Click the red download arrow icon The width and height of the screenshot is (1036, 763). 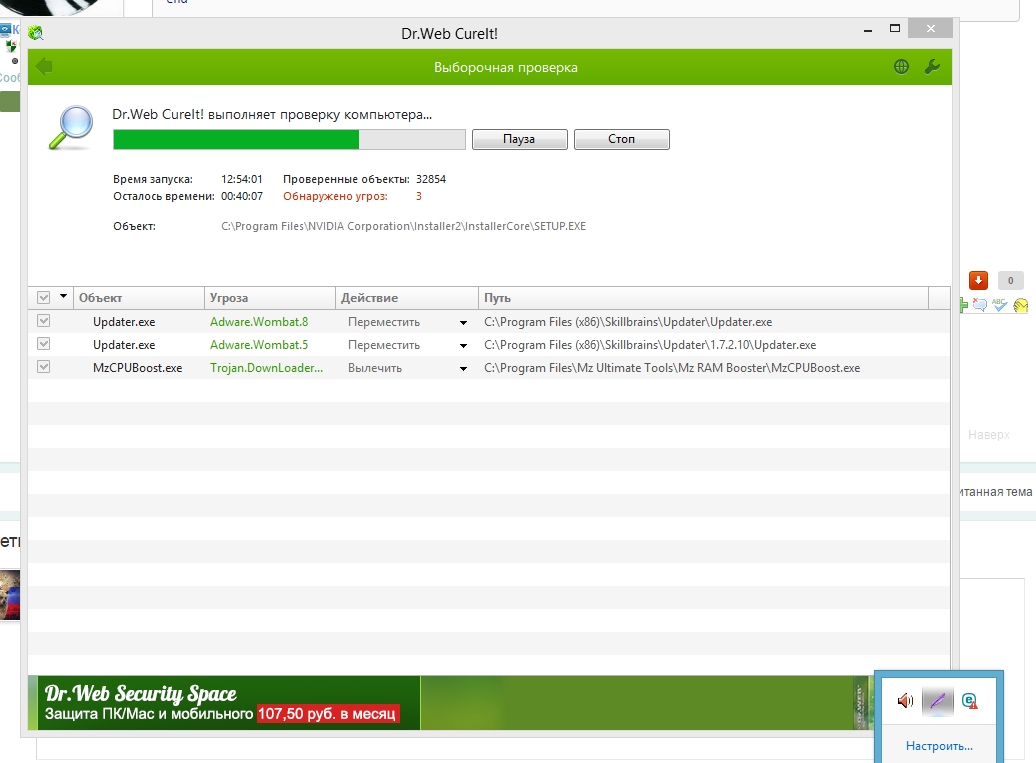coord(978,281)
